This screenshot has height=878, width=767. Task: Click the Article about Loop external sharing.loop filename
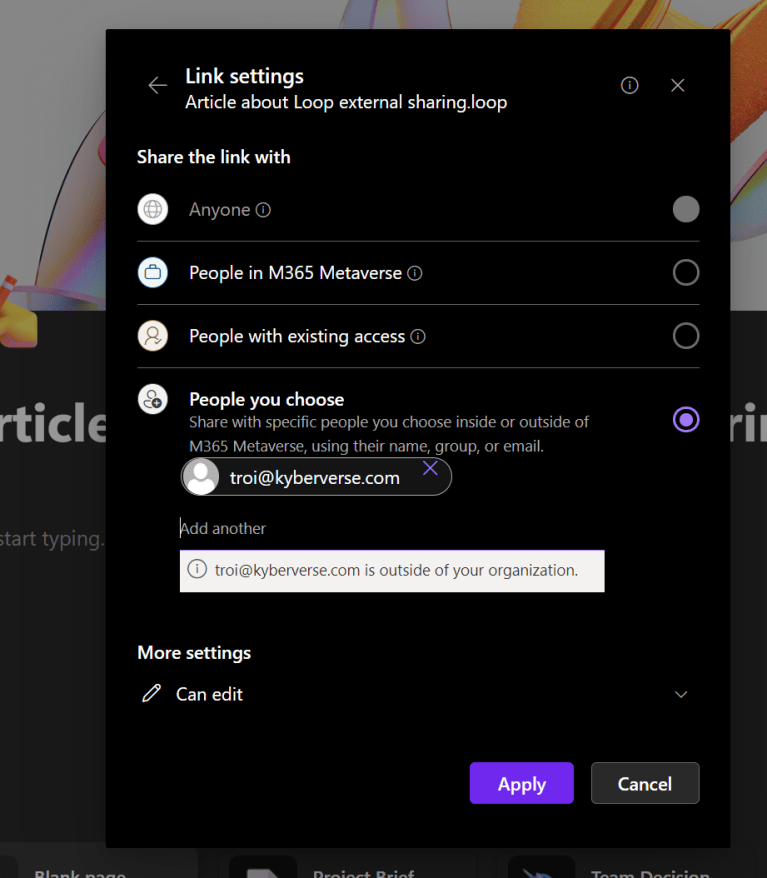tap(346, 102)
